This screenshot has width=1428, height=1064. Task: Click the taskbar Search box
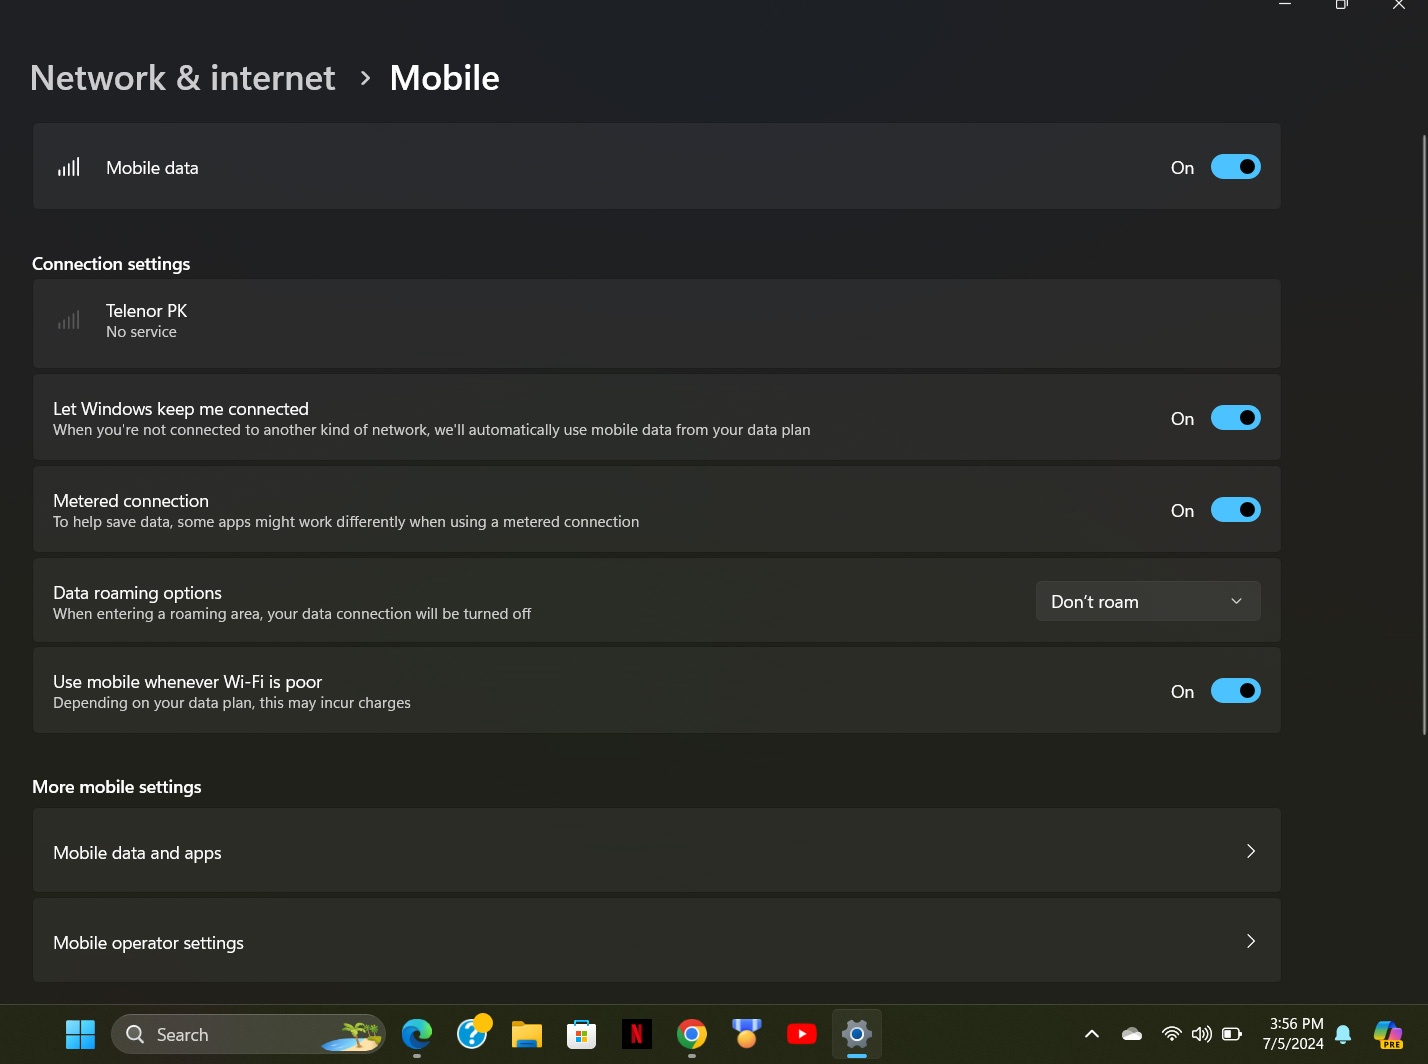248,1034
